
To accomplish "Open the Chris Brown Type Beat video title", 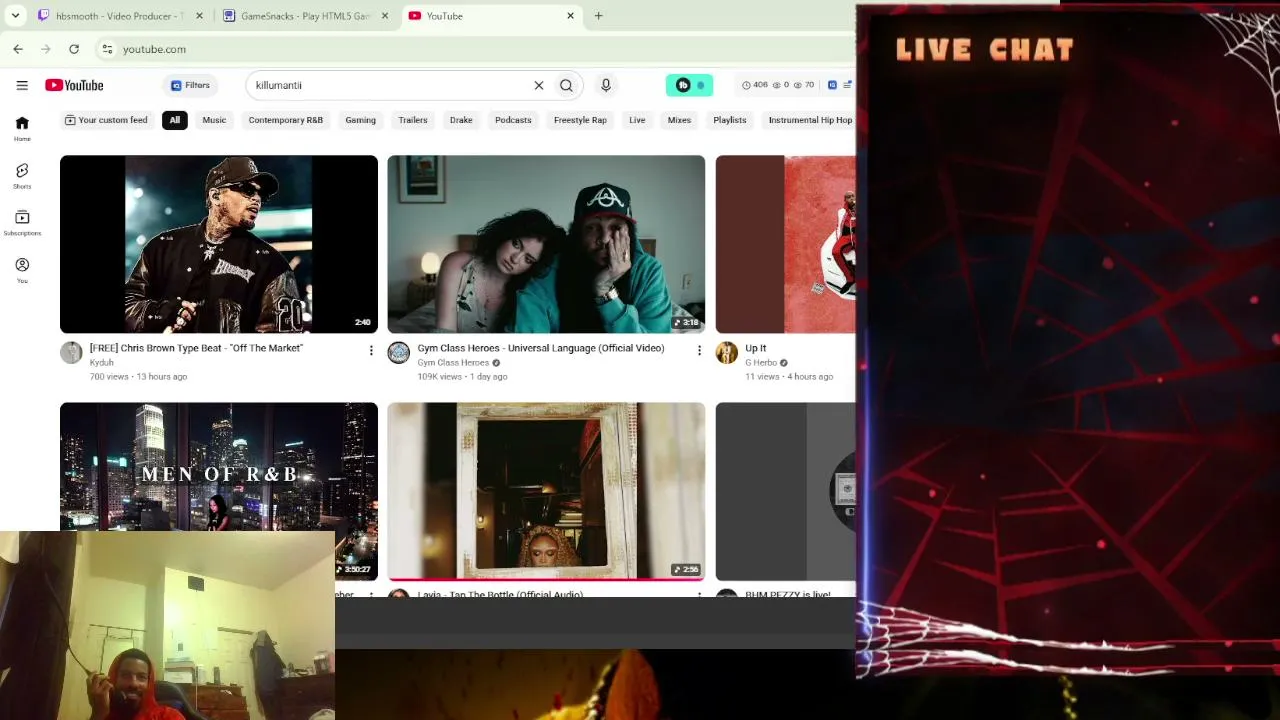I will 196,348.
